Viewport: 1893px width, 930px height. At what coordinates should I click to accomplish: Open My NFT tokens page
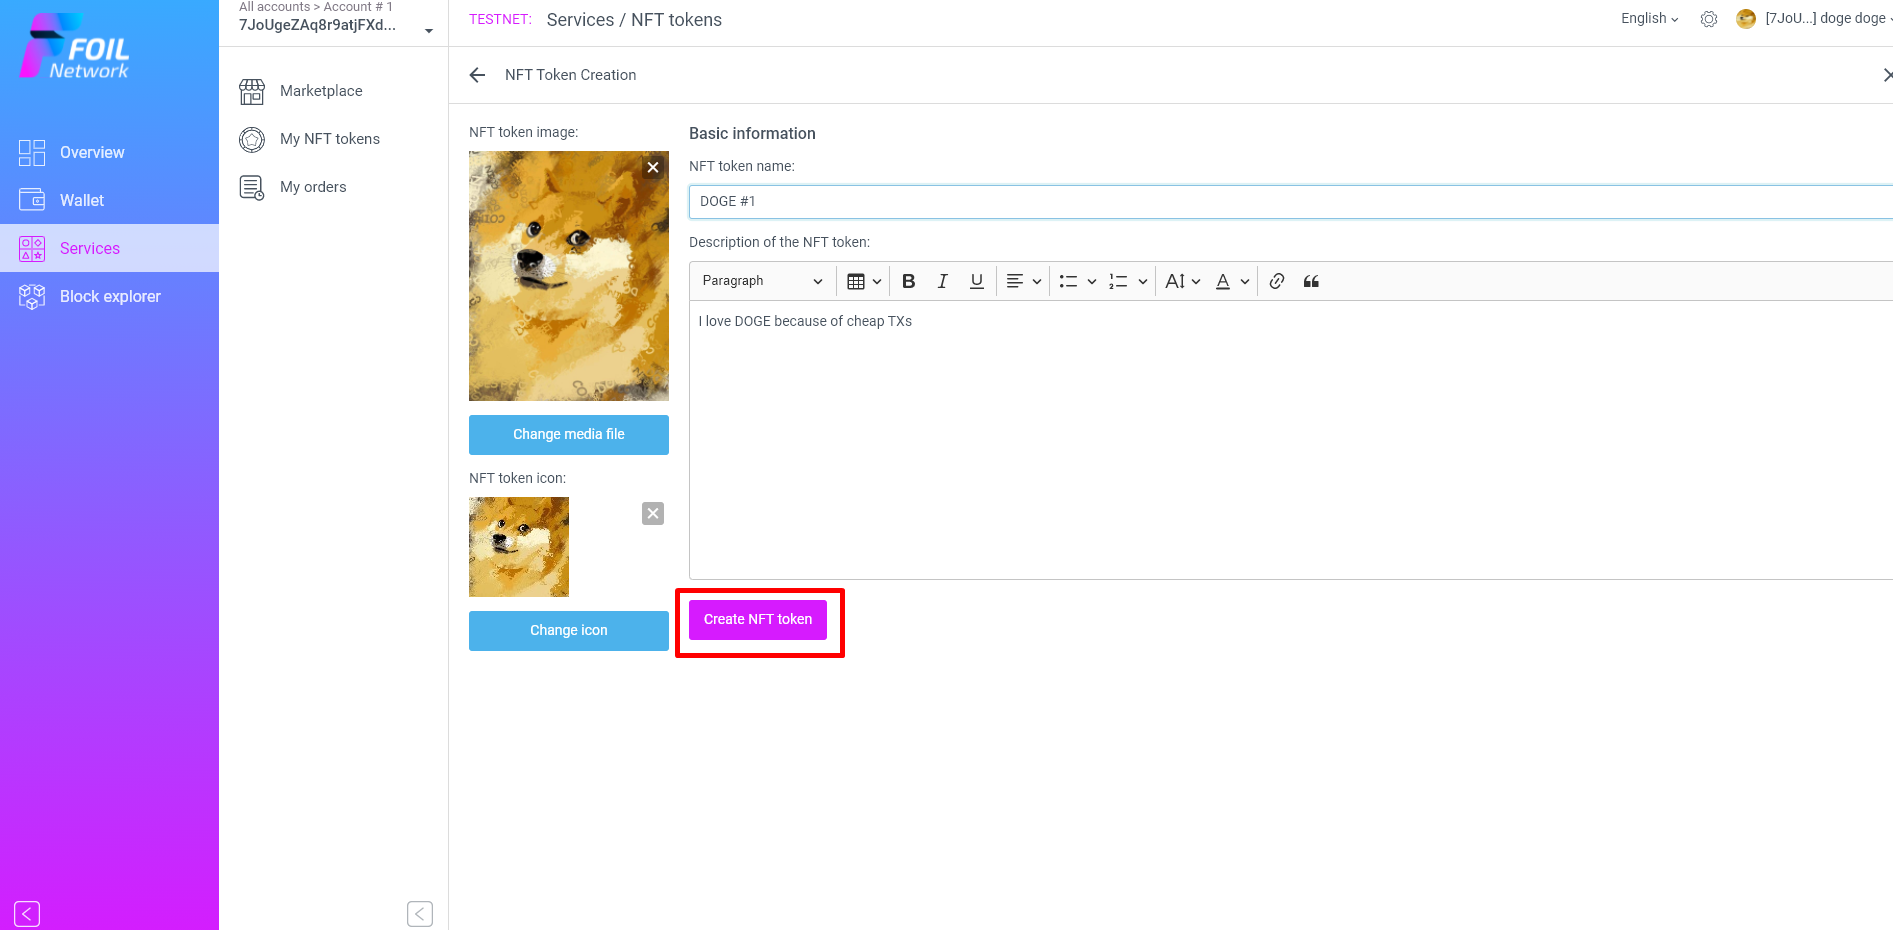point(330,139)
